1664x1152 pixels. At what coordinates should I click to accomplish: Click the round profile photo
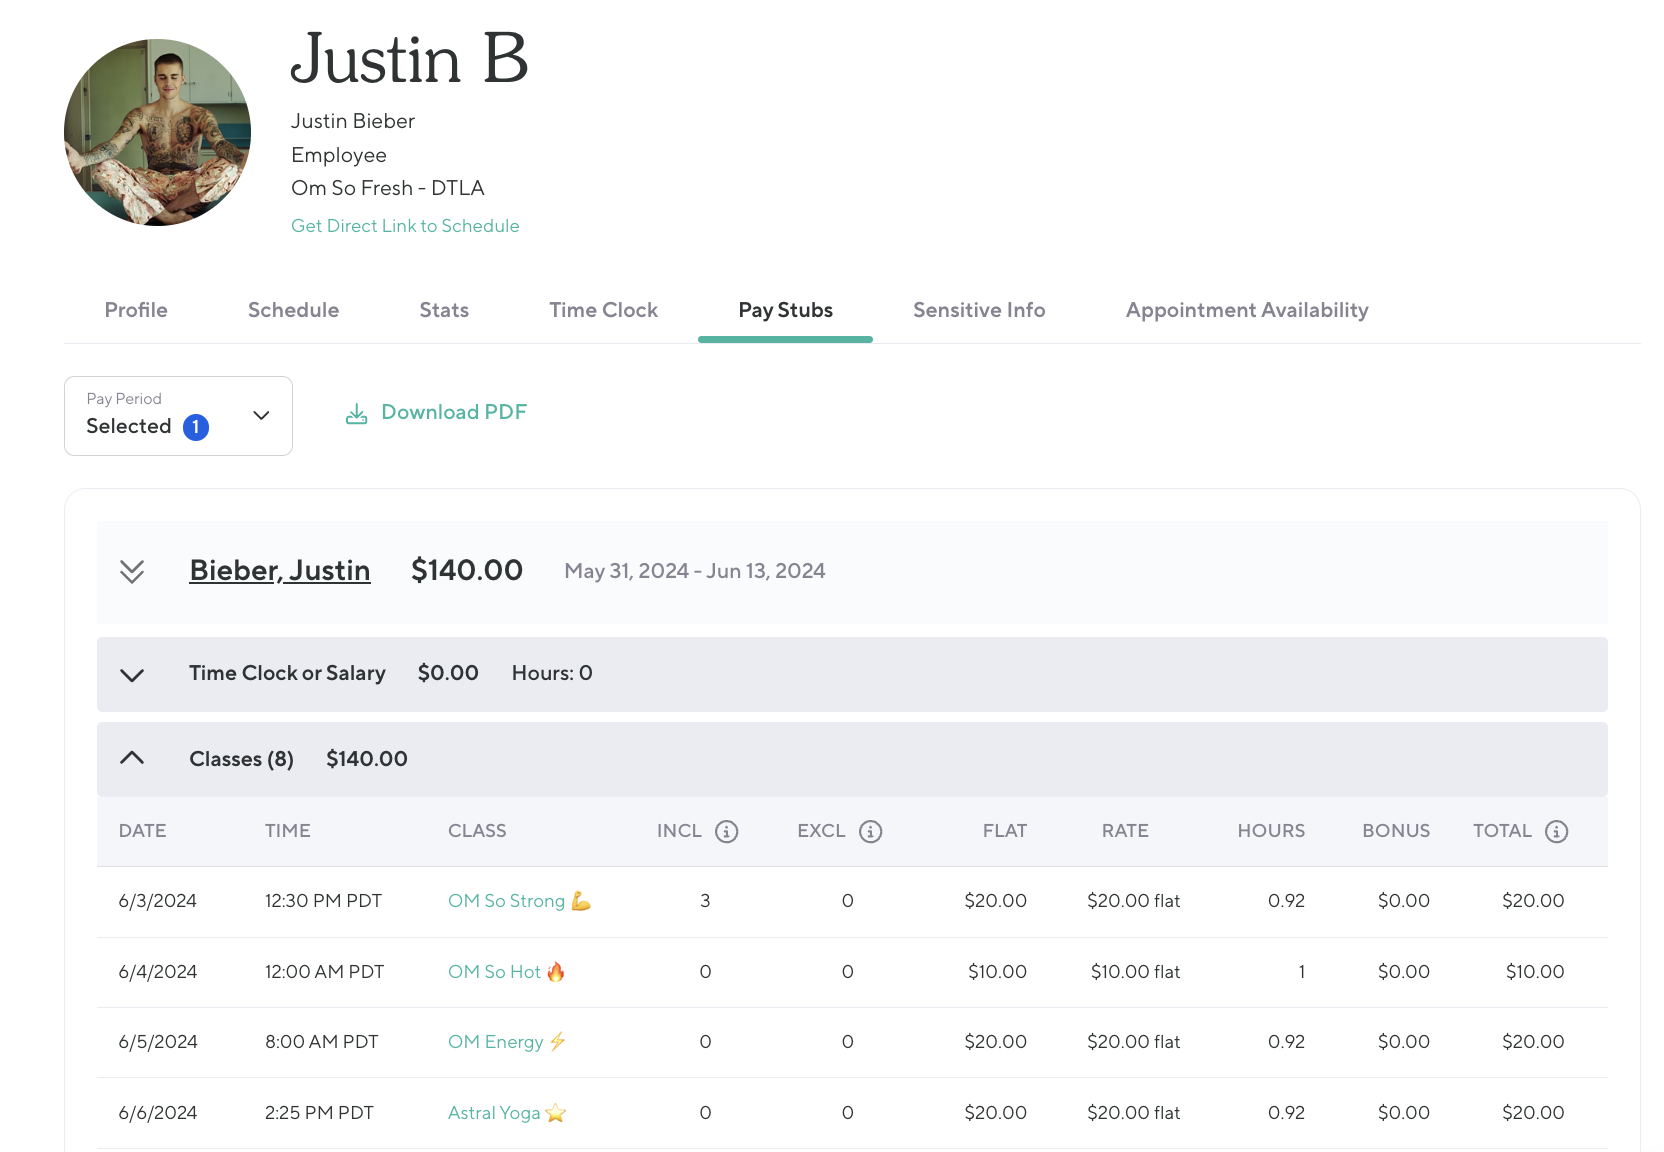click(157, 132)
